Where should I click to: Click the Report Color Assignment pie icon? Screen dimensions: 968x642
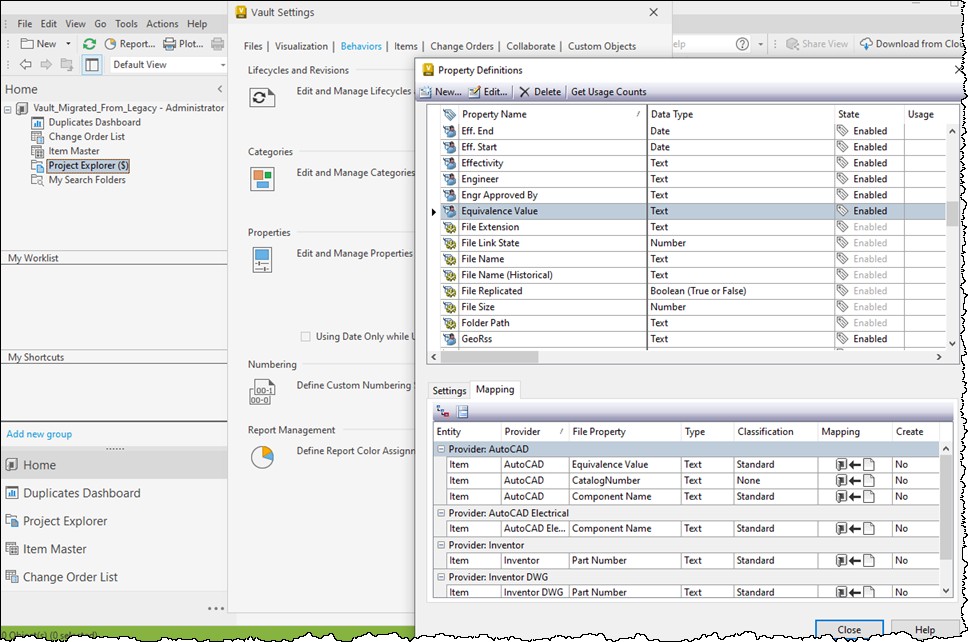point(262,457)
